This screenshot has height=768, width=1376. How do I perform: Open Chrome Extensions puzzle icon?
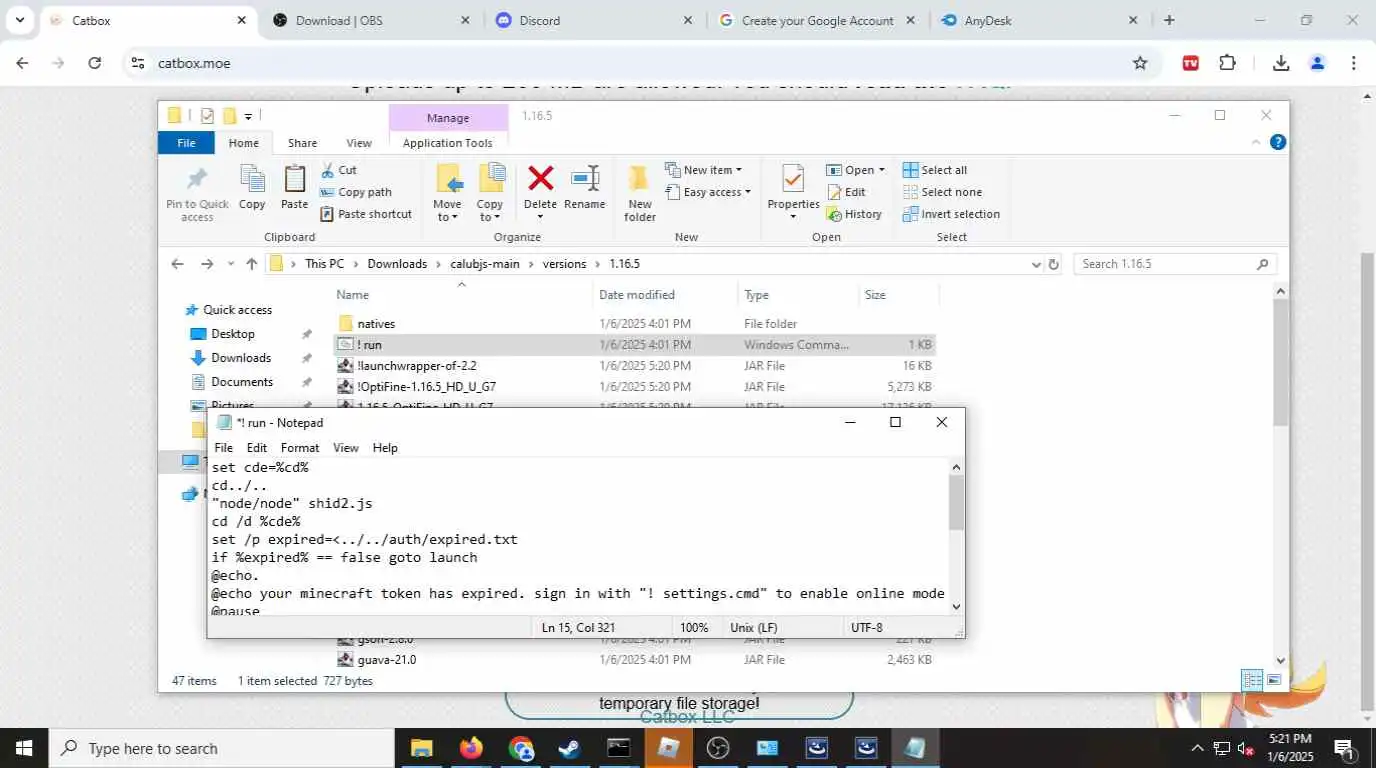click(1227, 63)
